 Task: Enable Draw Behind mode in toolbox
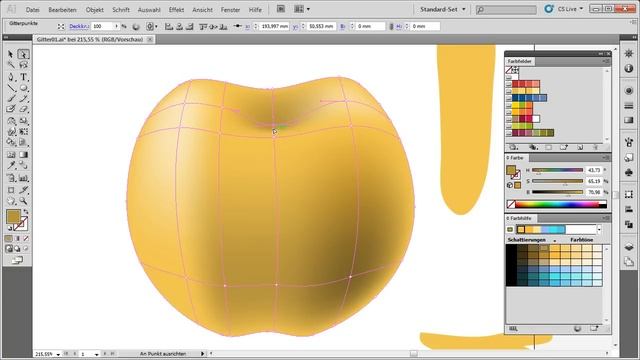(x=18, y=249)
